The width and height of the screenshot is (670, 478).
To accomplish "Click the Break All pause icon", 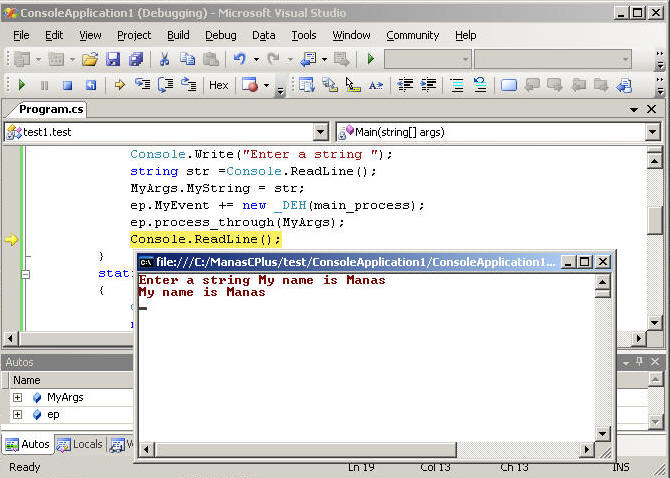I will 44,86.
